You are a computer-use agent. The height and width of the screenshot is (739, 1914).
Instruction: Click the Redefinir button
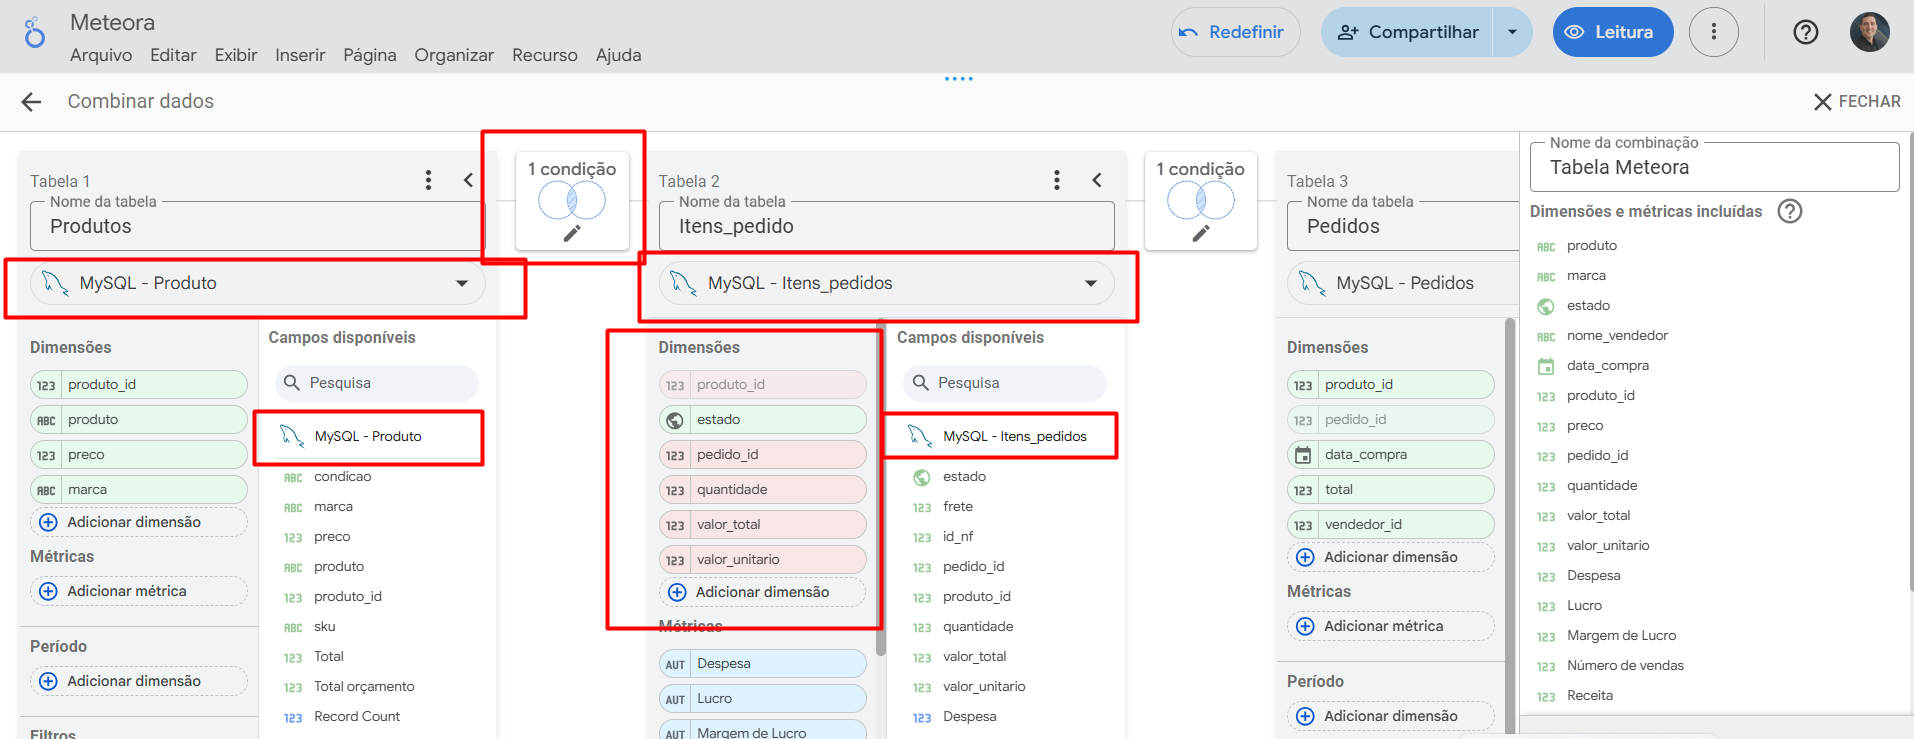(1235, 32)
